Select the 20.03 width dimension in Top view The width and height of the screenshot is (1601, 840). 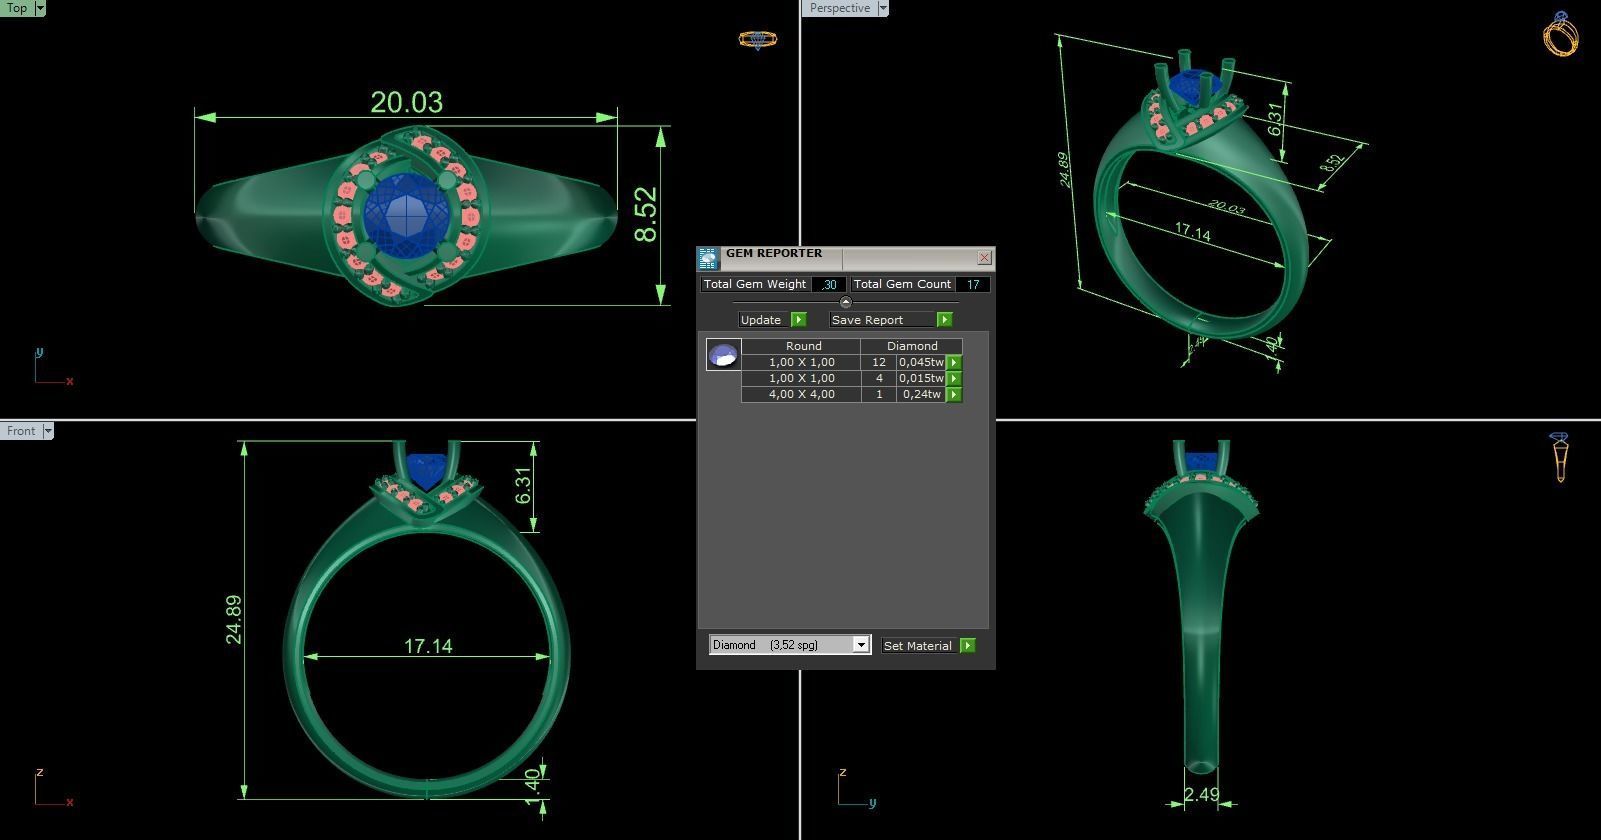406,102
